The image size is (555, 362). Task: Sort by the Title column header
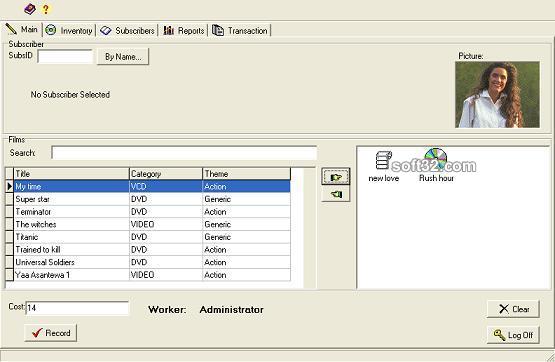click(x=71, y=174)
